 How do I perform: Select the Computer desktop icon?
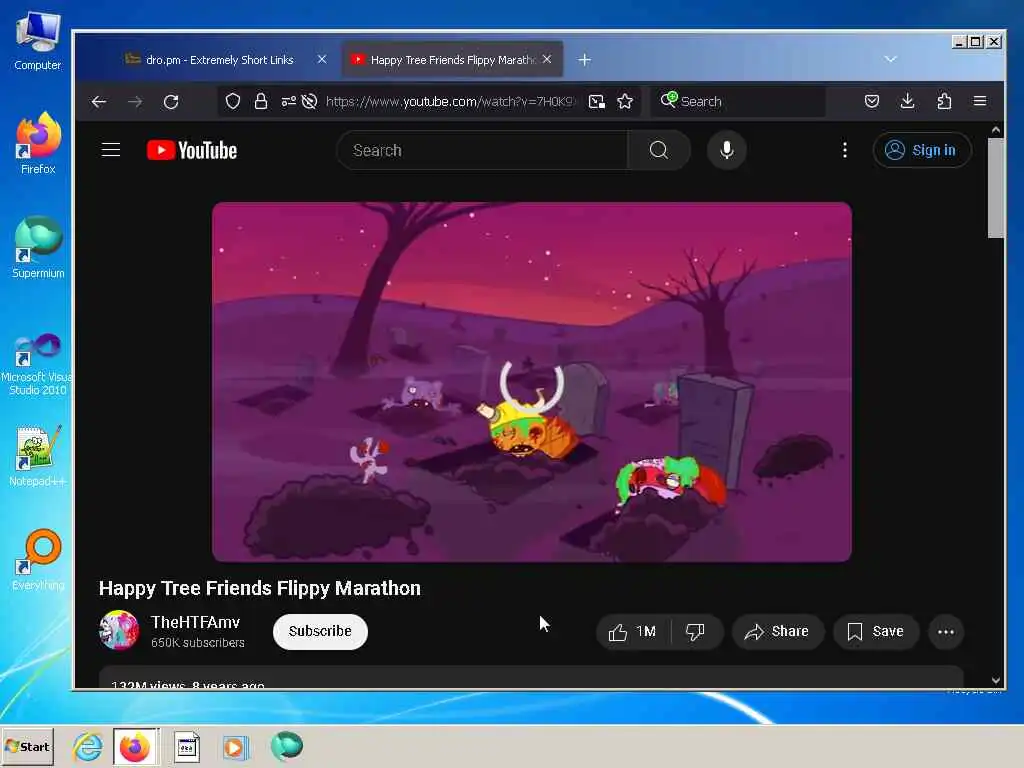[x=38, y=40]
